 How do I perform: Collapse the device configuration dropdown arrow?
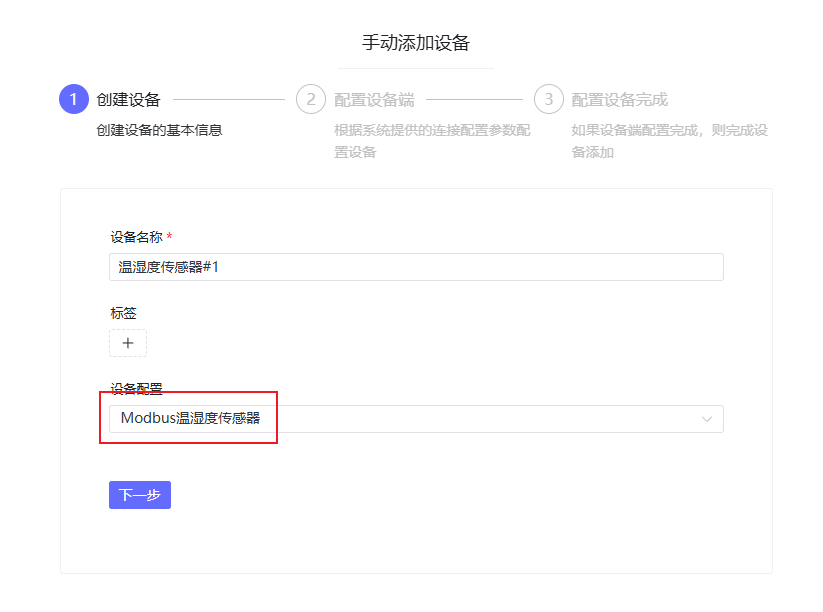[x=708, y=419]
